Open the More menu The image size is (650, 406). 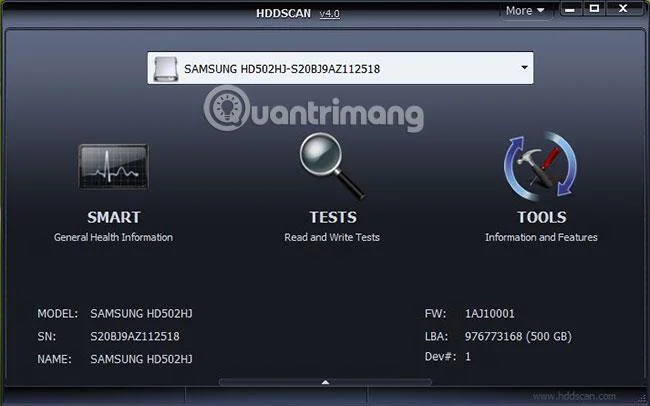point(525,11)
